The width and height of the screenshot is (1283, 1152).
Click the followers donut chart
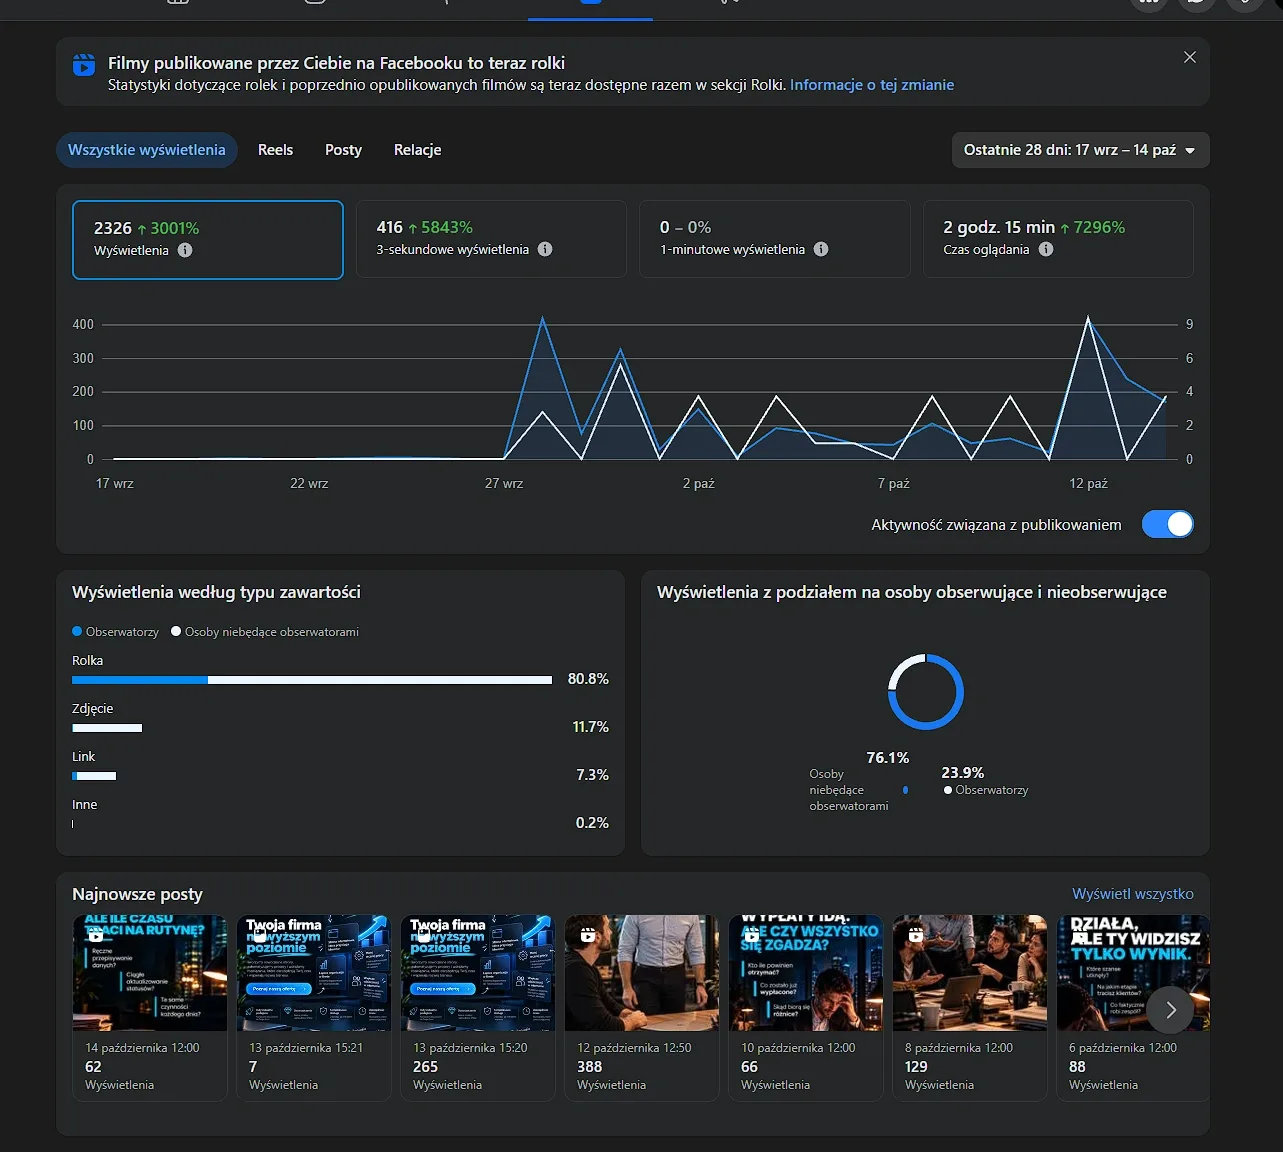(x=926, y=692)
